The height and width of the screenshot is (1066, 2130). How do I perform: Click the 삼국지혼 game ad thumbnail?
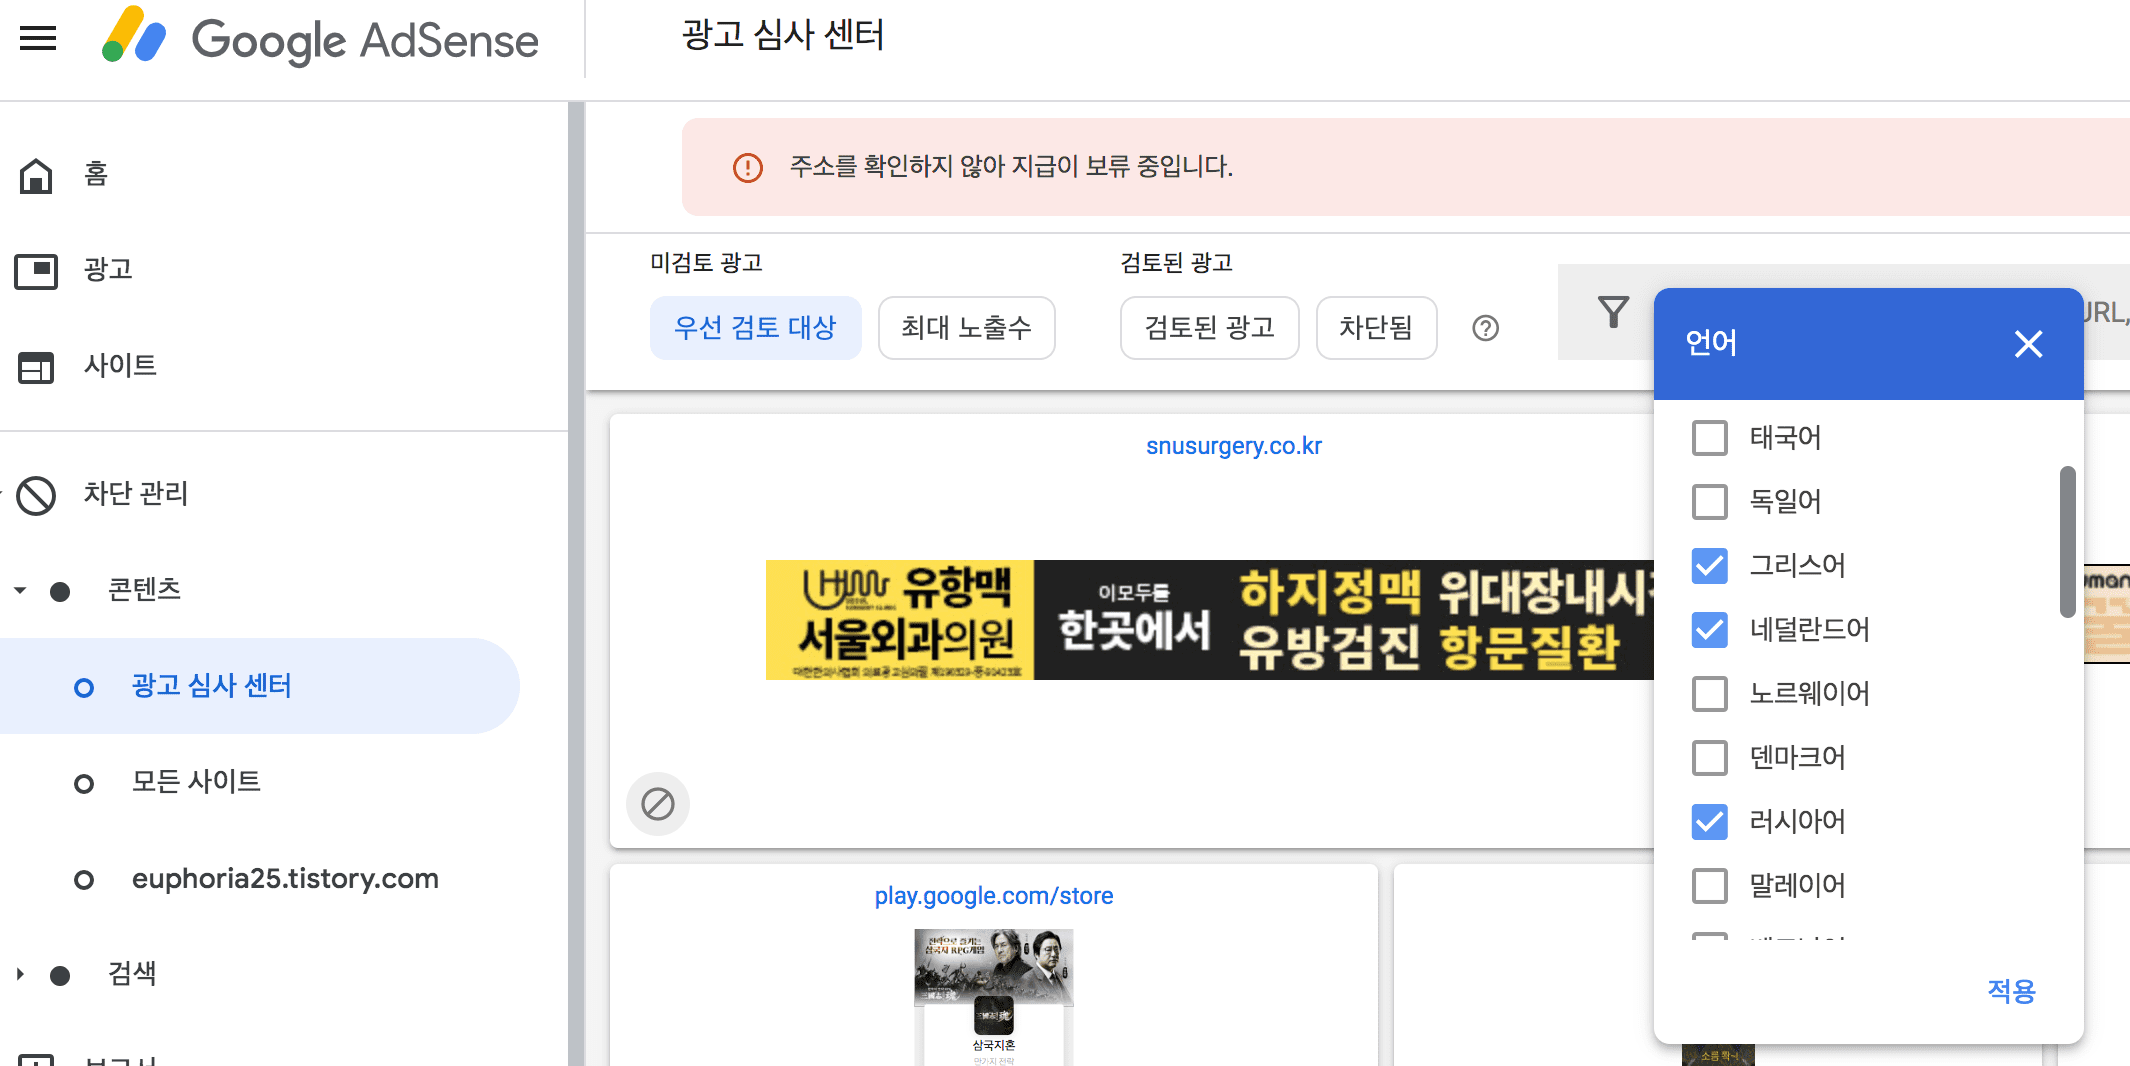coord(993,996)
